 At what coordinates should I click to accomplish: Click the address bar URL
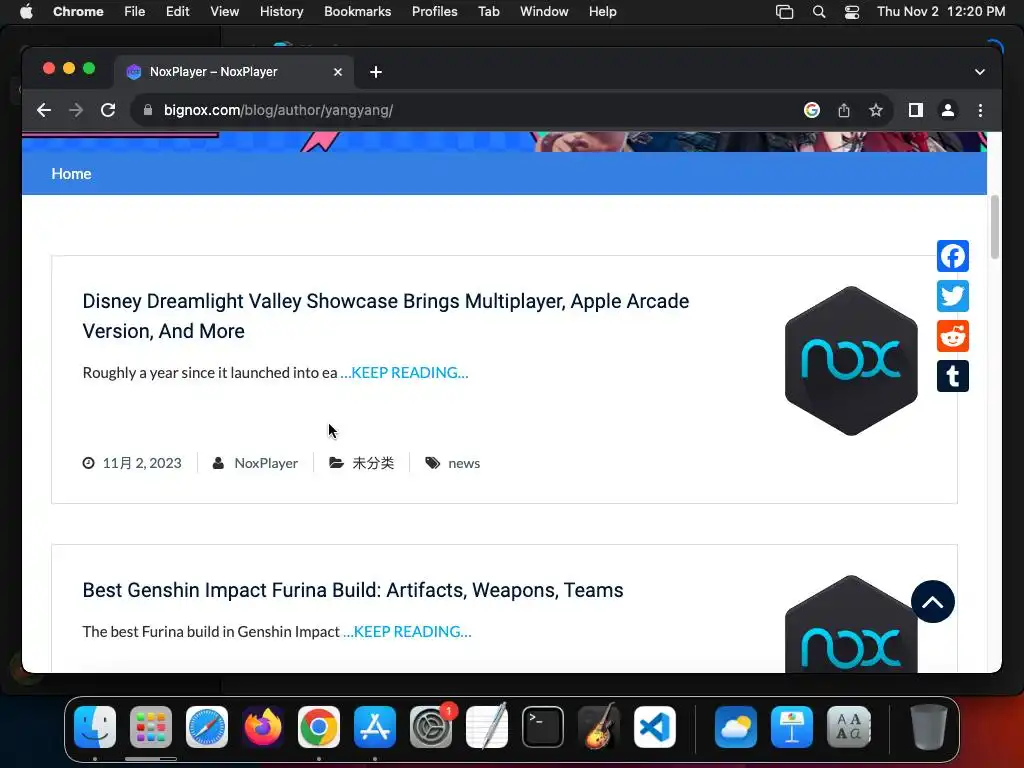click(x=278, y=110)
